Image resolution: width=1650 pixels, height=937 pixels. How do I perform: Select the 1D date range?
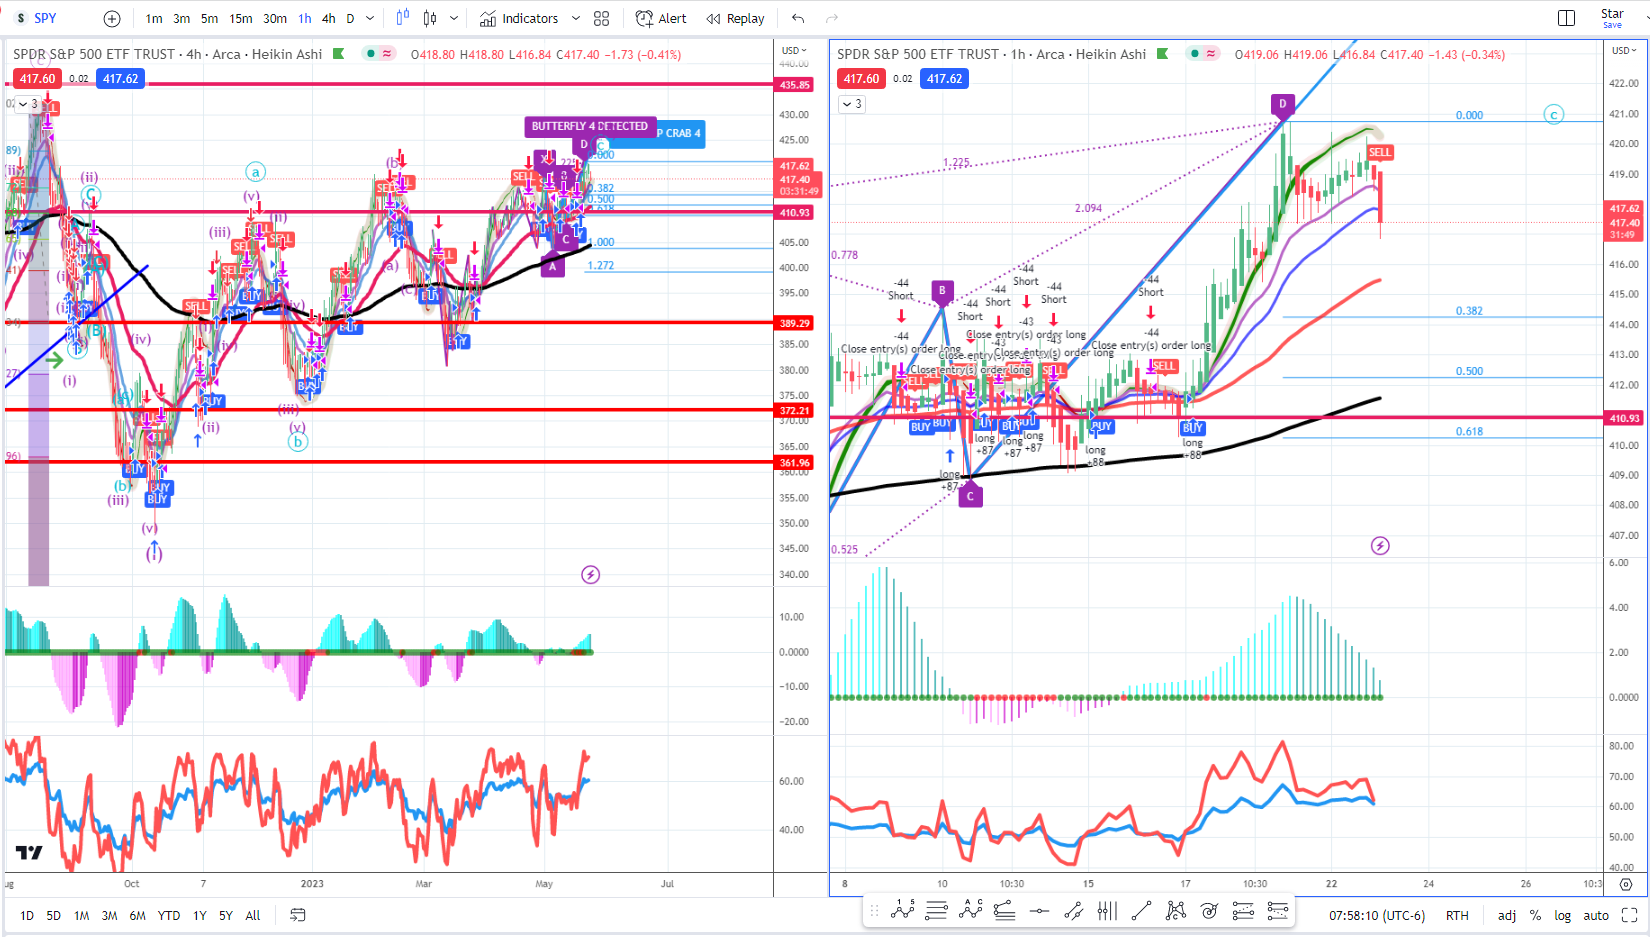click(27, 915)
